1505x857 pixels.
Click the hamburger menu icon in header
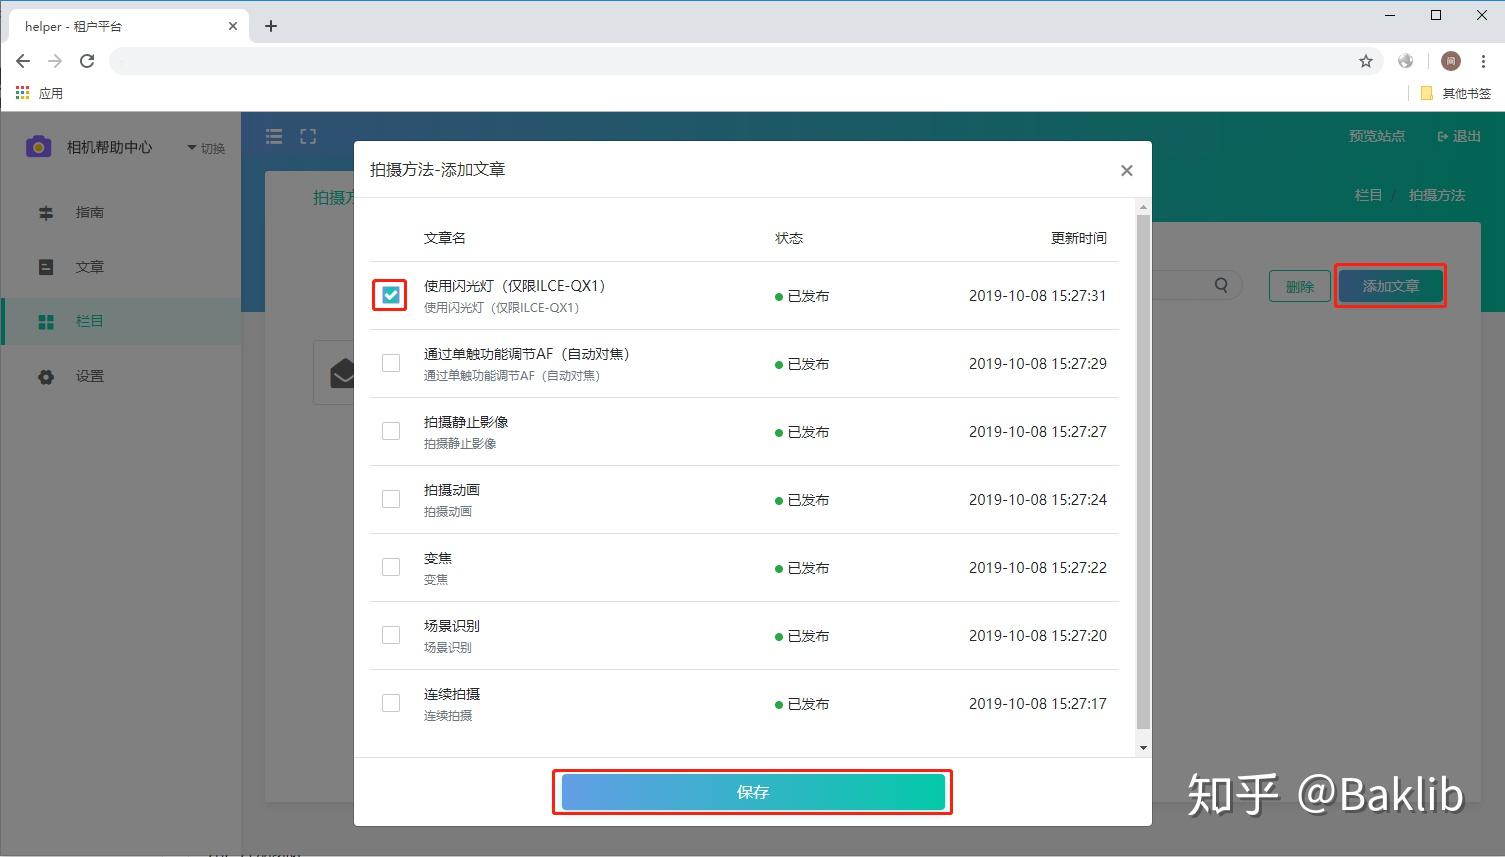(274, 136)
